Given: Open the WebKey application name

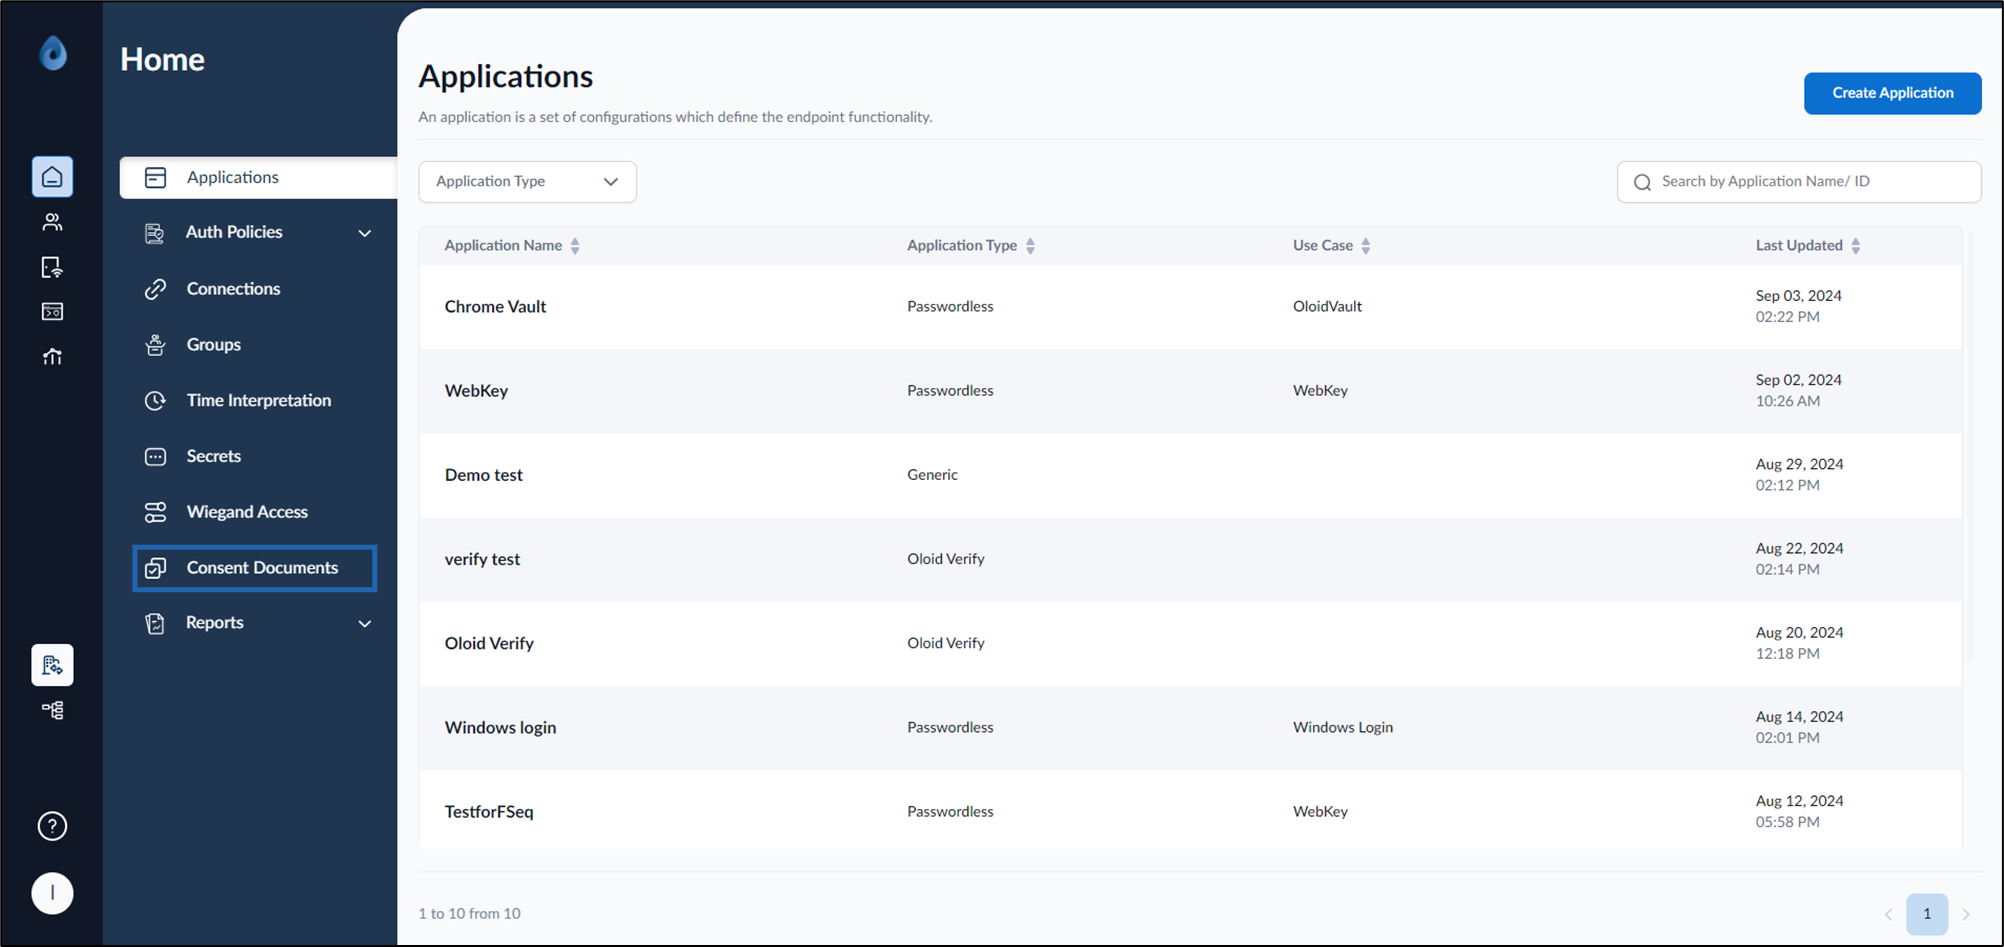Looking at the screenshot, I should 476,391.
